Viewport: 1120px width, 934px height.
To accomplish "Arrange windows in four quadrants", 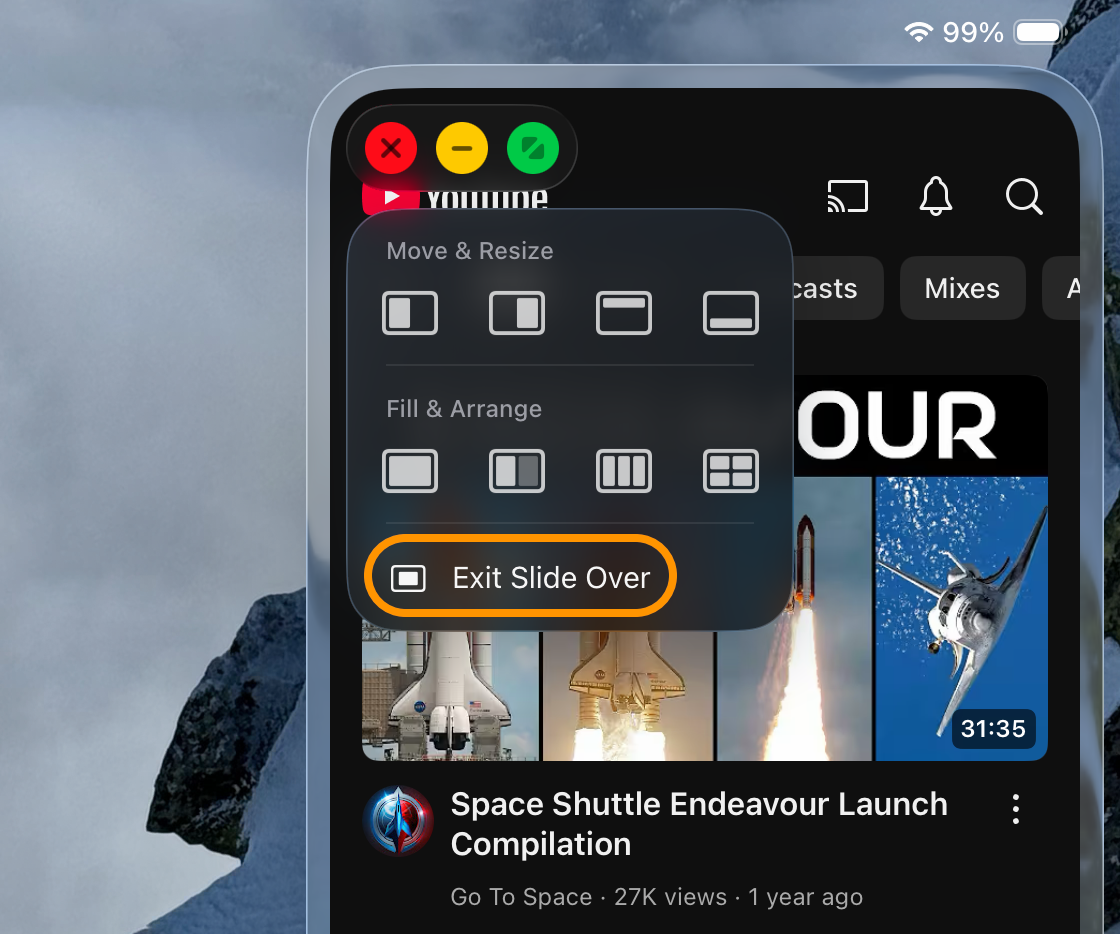I will pyautogui.click(x=731, y=471).
